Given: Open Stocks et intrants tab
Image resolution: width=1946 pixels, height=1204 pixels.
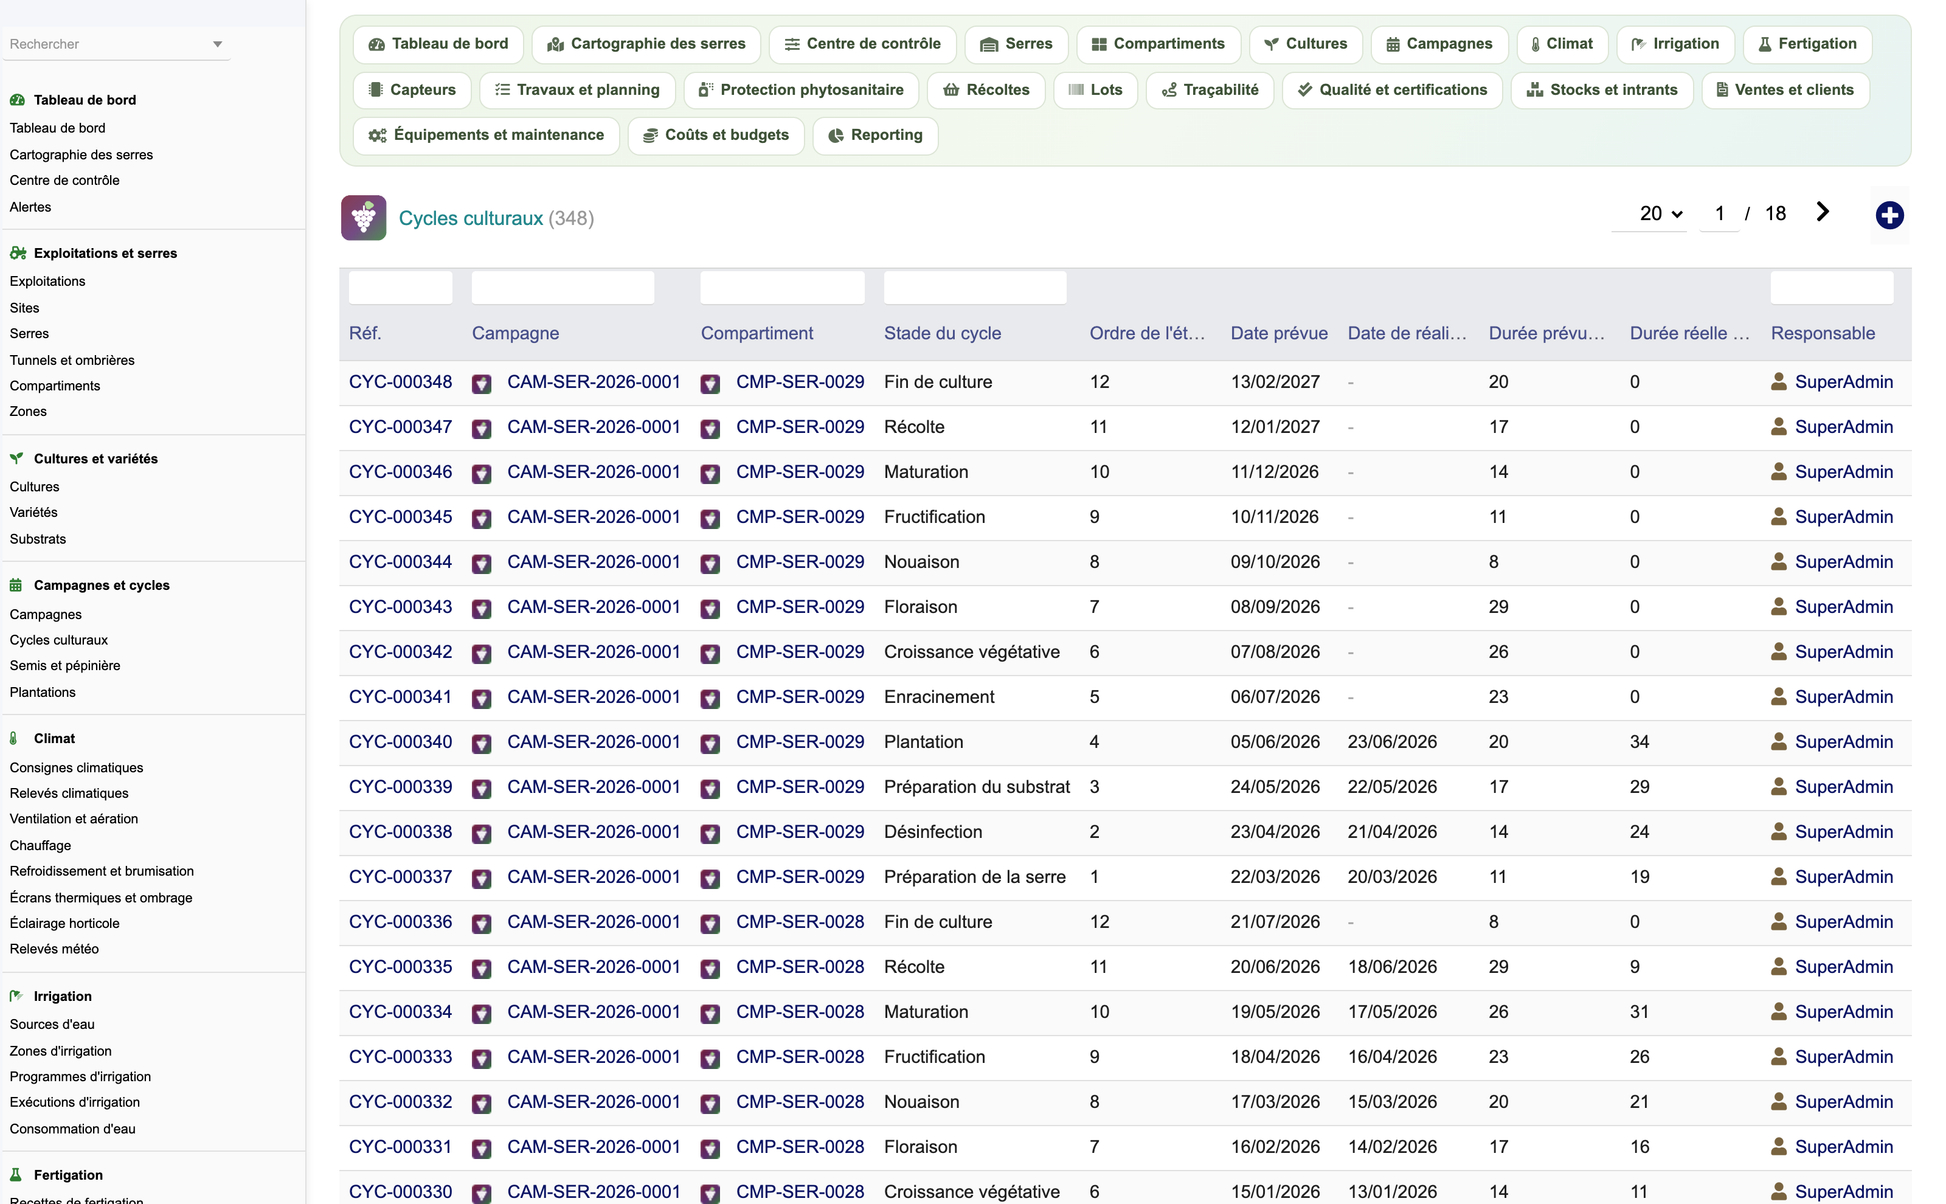Looking at the screenshot, I should [1602, 90].
